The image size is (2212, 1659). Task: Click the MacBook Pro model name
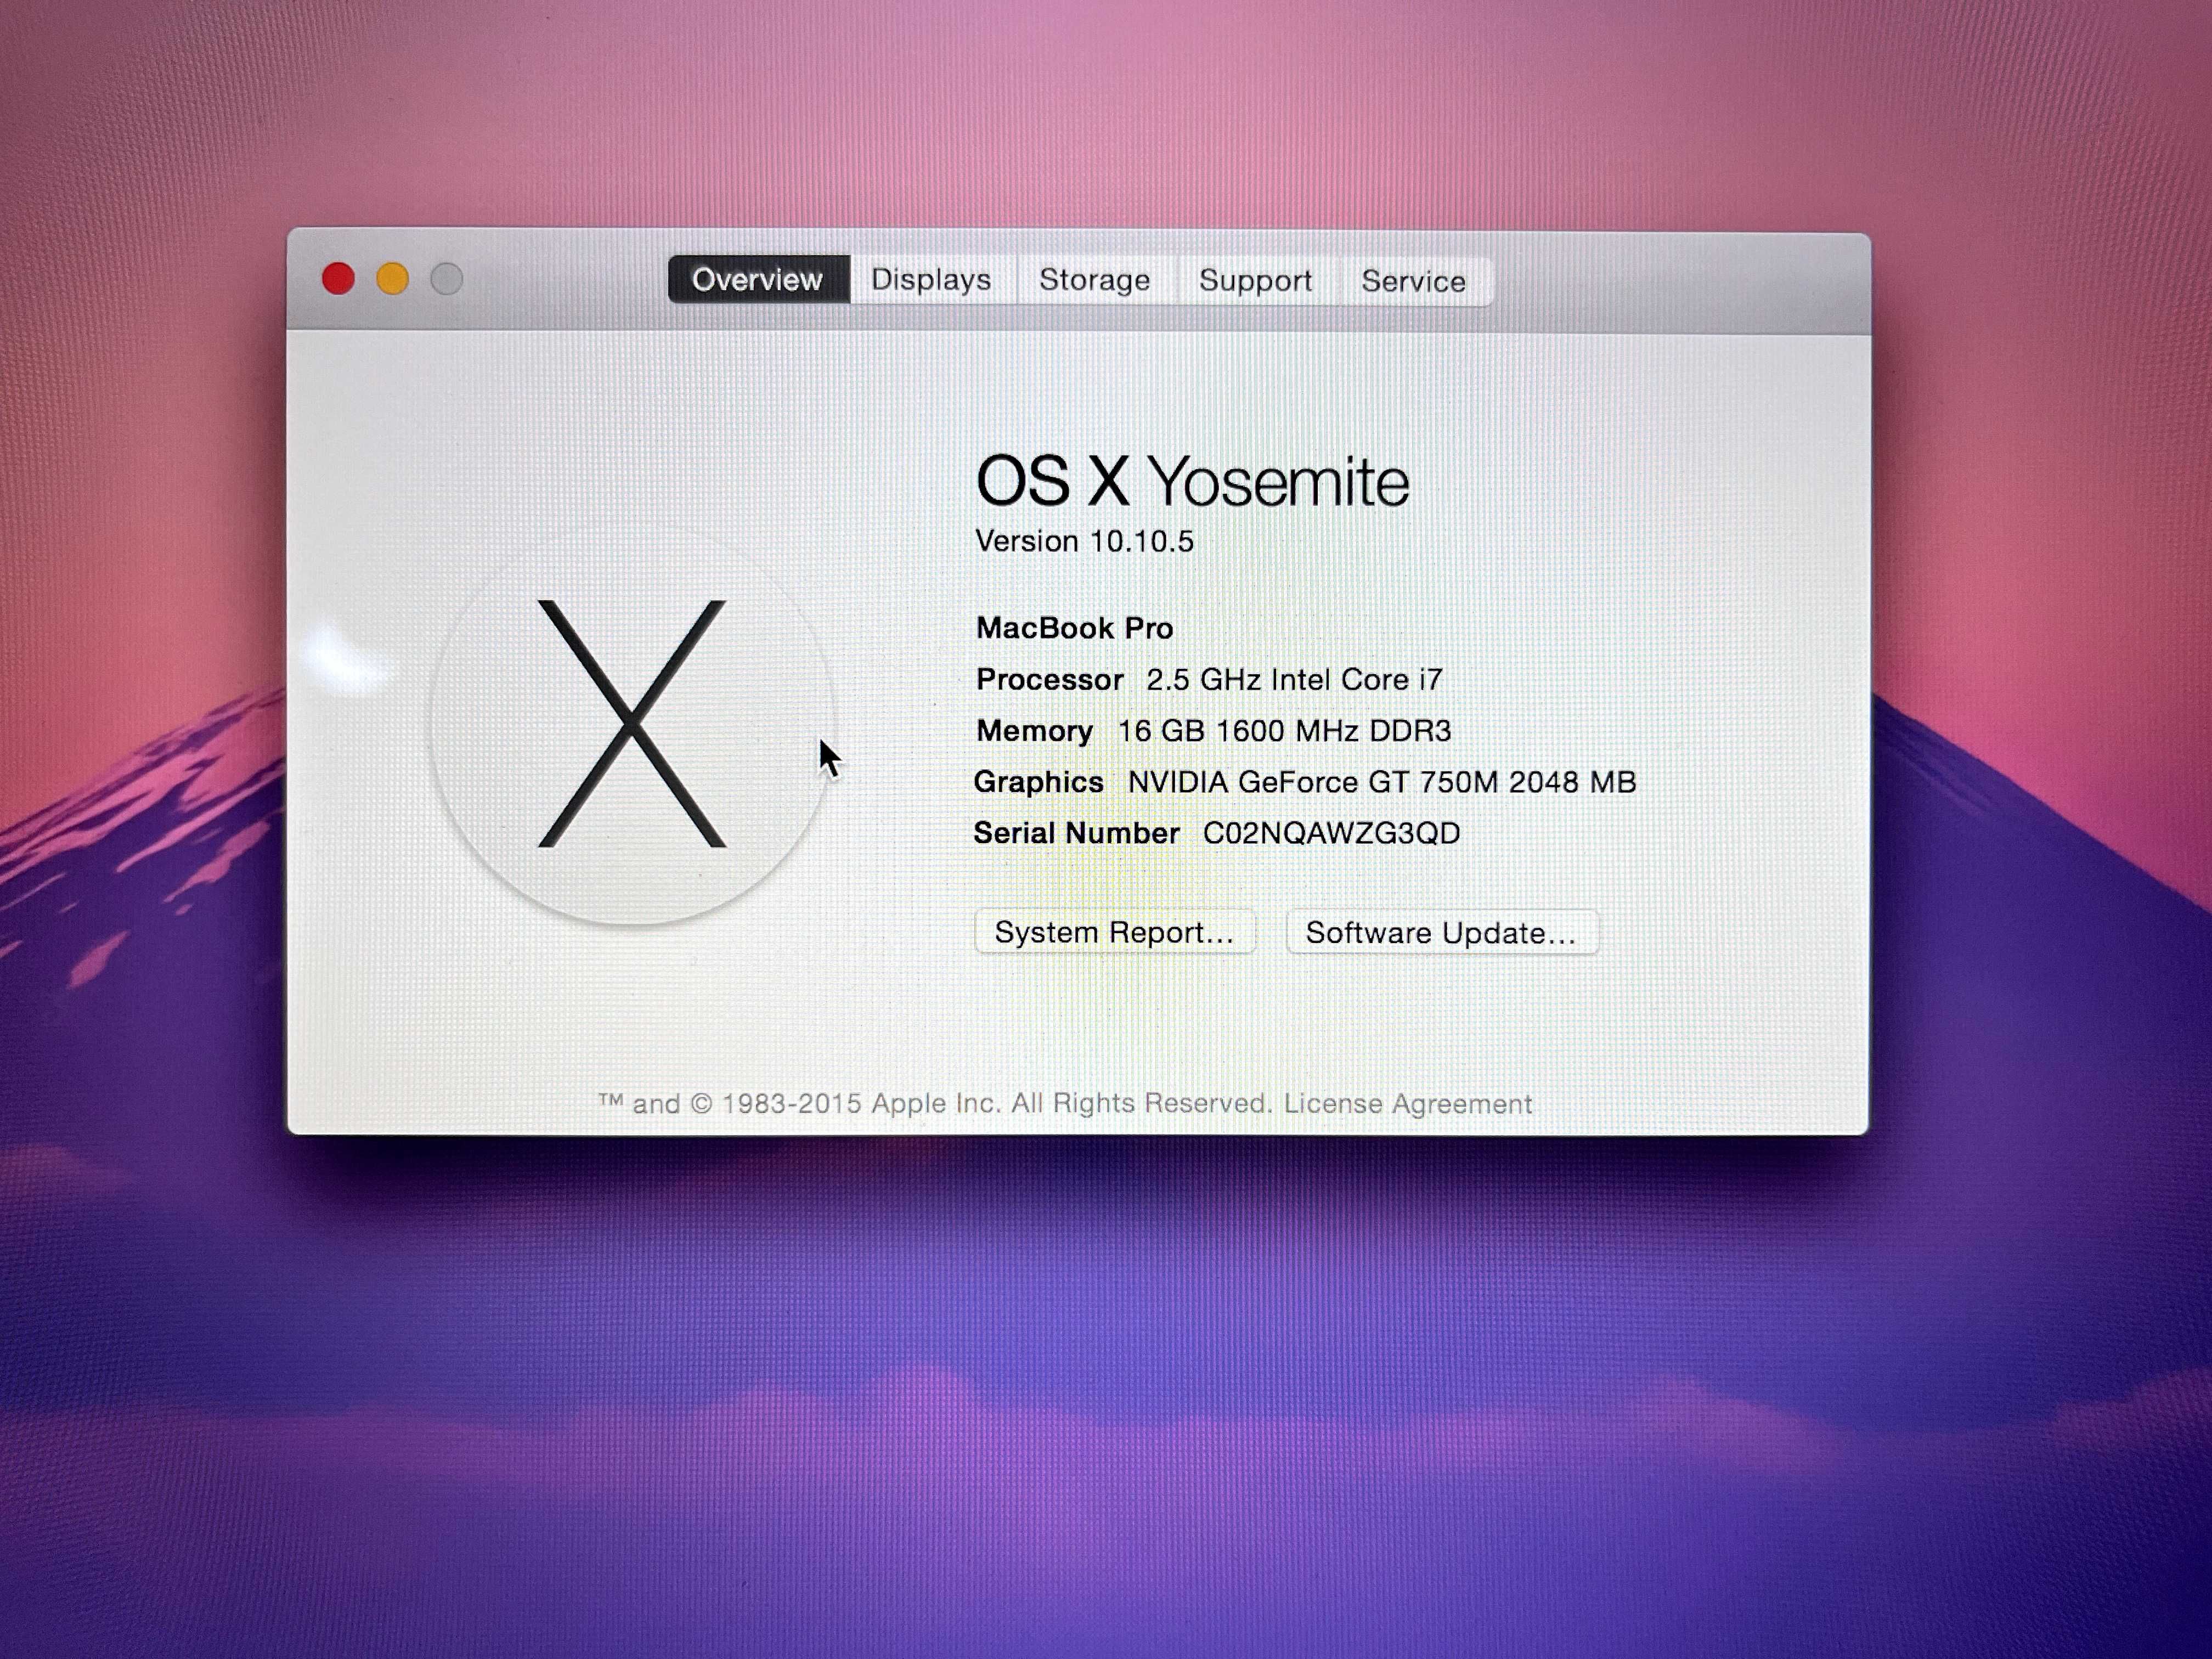(1074, 628)
